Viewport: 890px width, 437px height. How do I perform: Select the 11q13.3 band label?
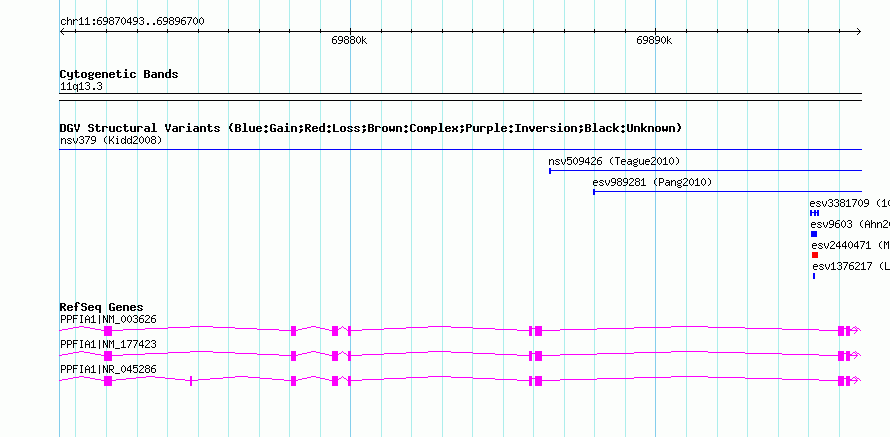coord(81,87)
